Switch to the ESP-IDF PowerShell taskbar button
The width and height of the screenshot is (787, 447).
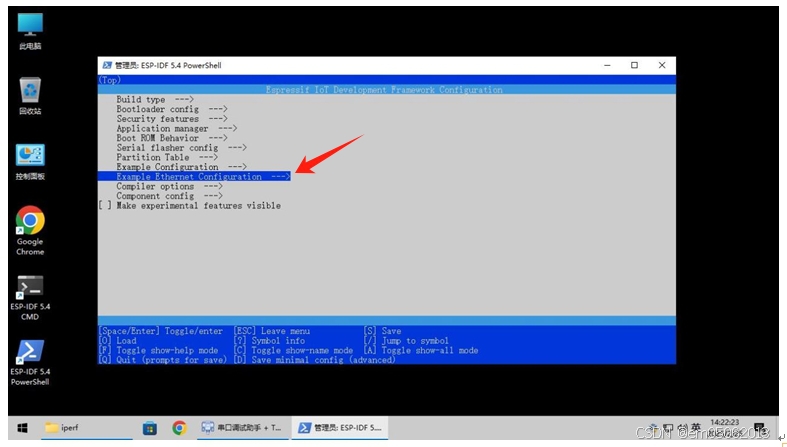click(x=340, y=428)
